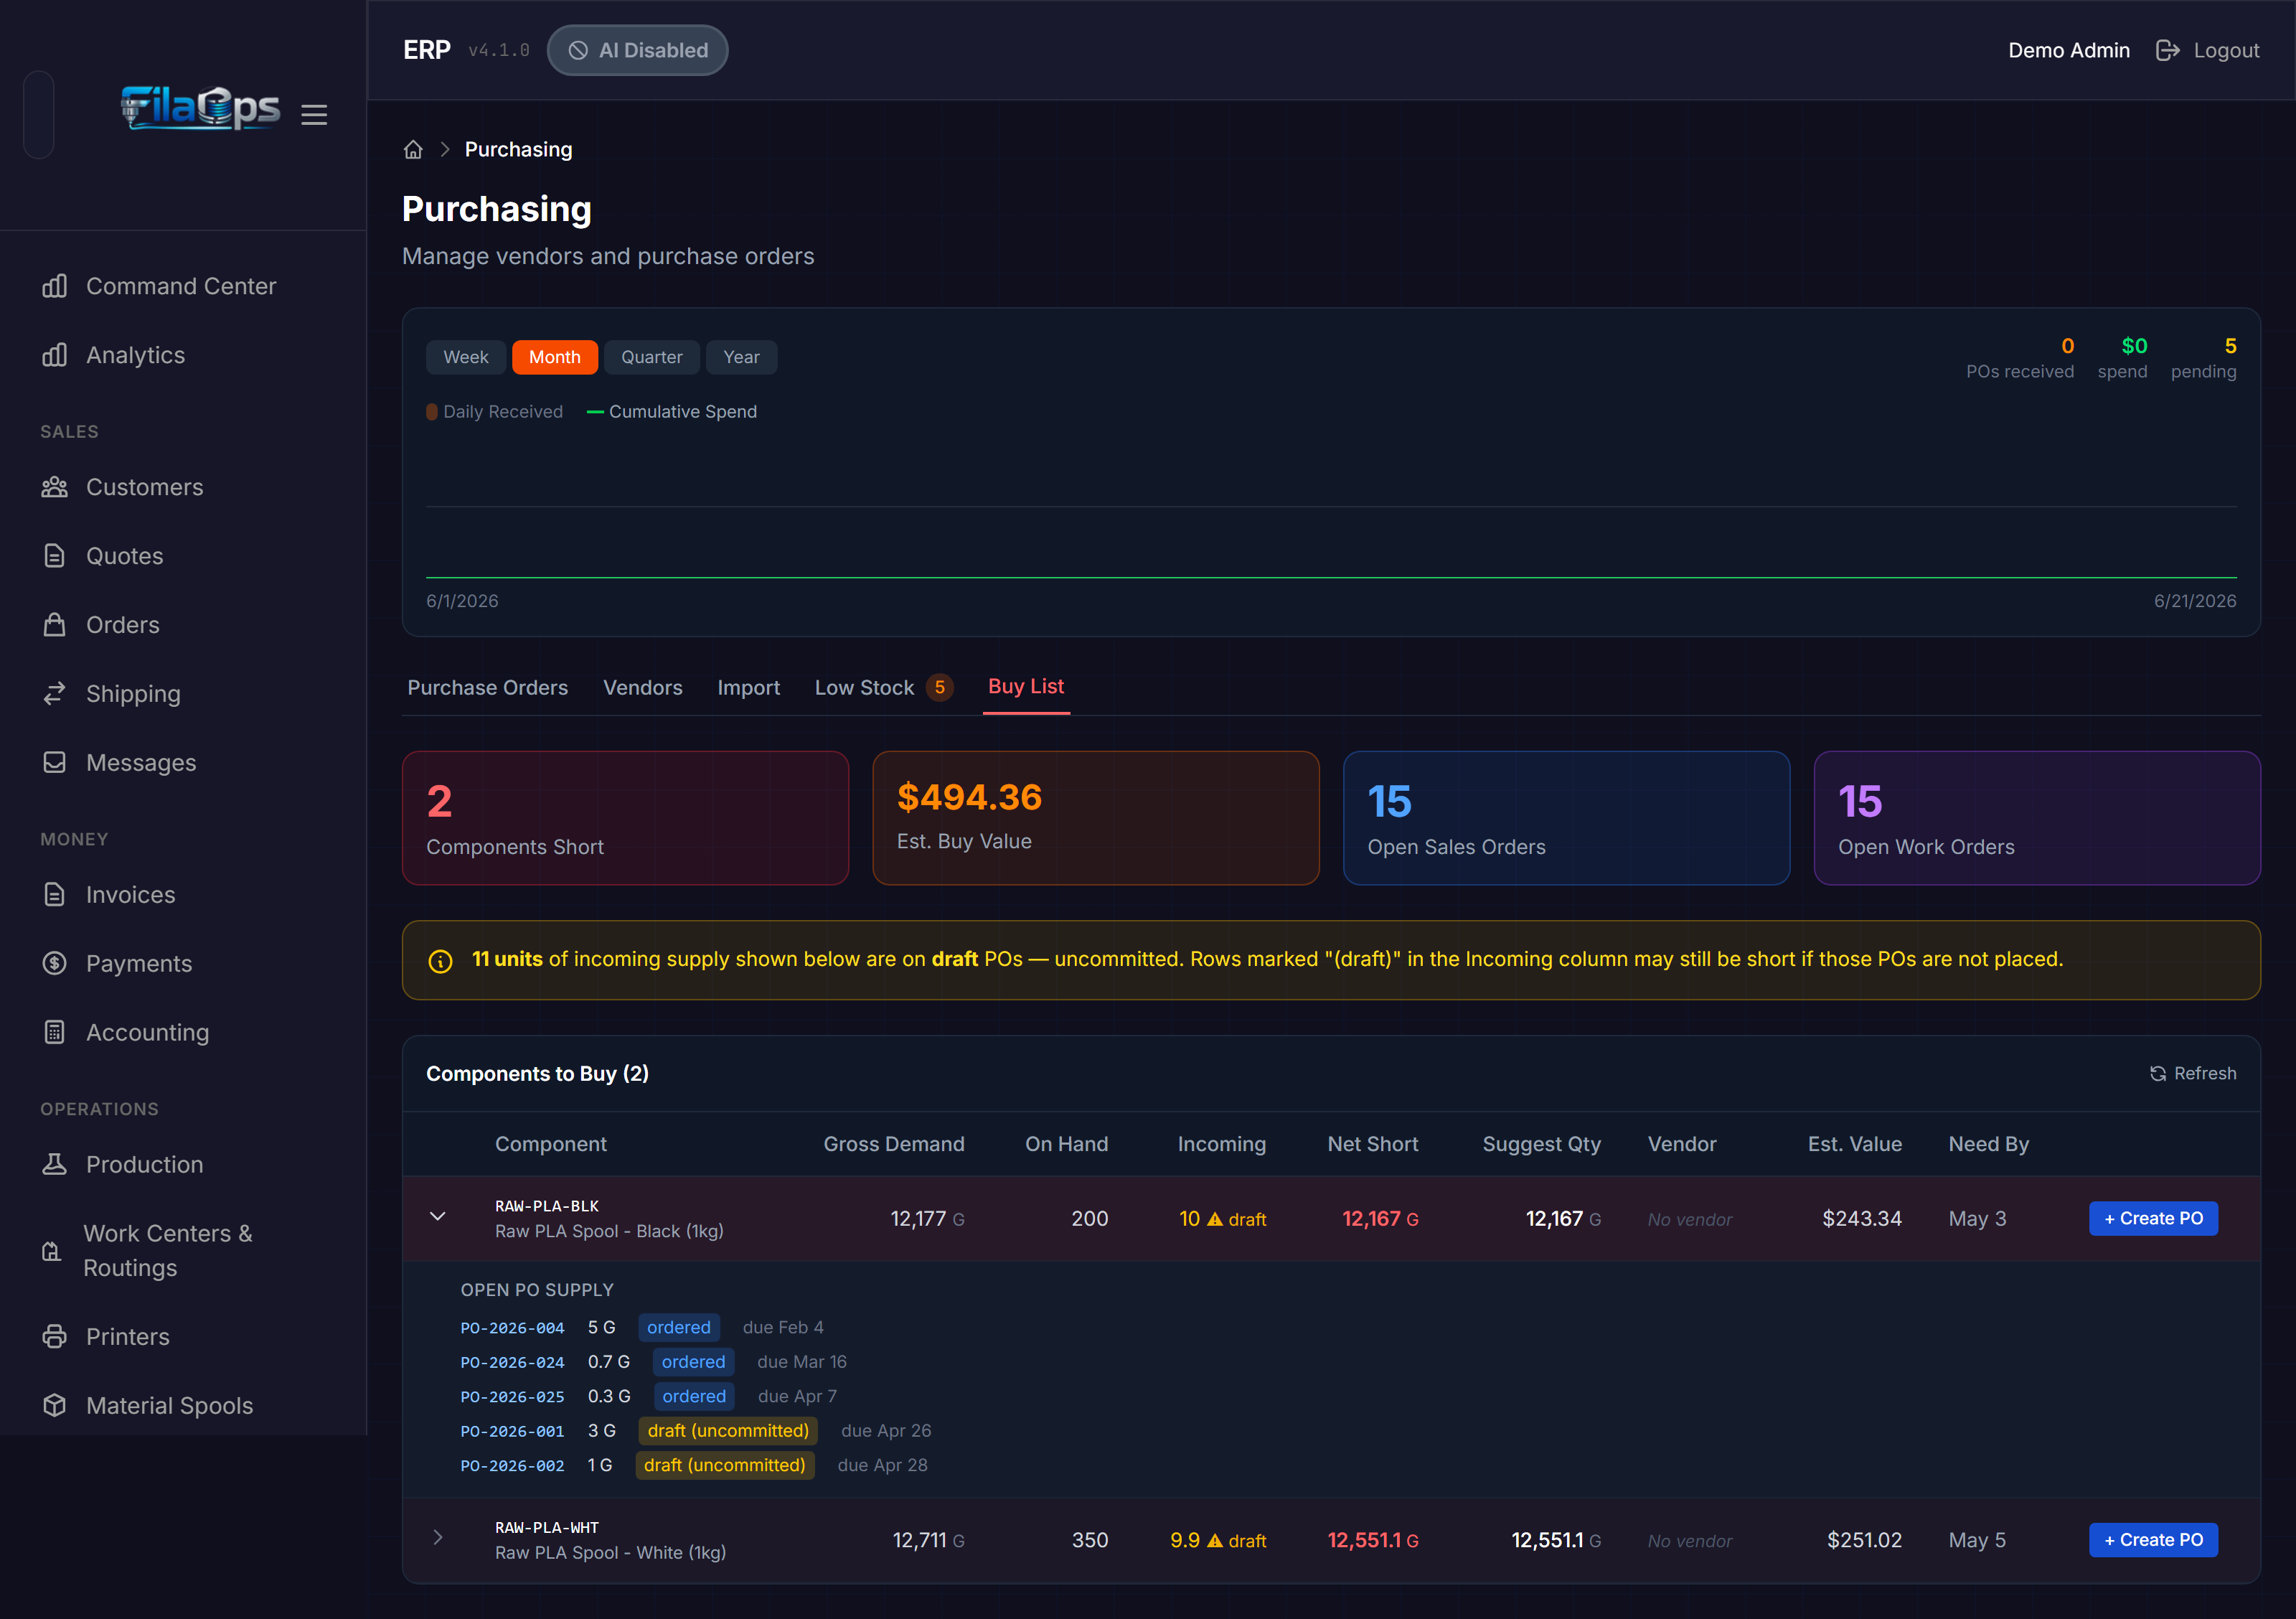Image resolution: width=2296 pixels, height=1619 pixels.
Task: Click the ordered status badge for PO-2026-004
Action: 679,1328
